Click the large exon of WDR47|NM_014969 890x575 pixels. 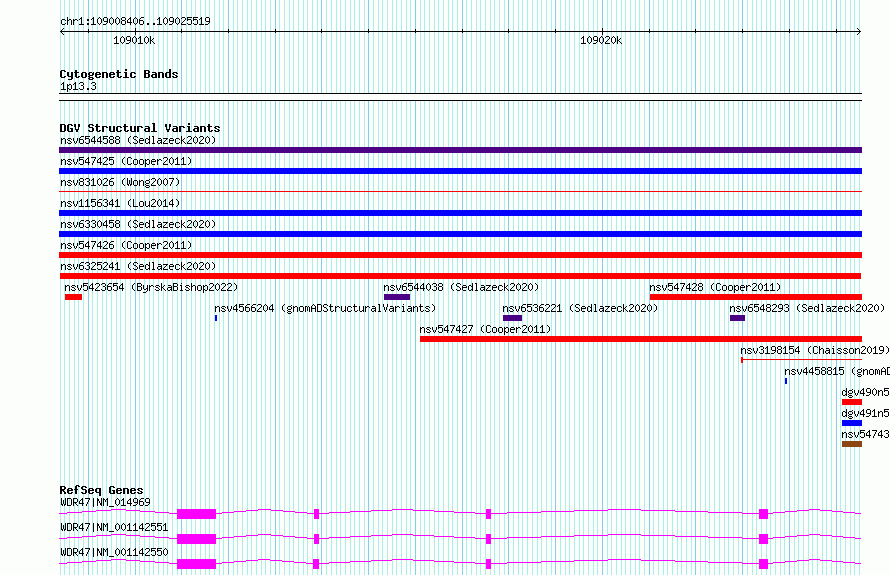(196, 514)
